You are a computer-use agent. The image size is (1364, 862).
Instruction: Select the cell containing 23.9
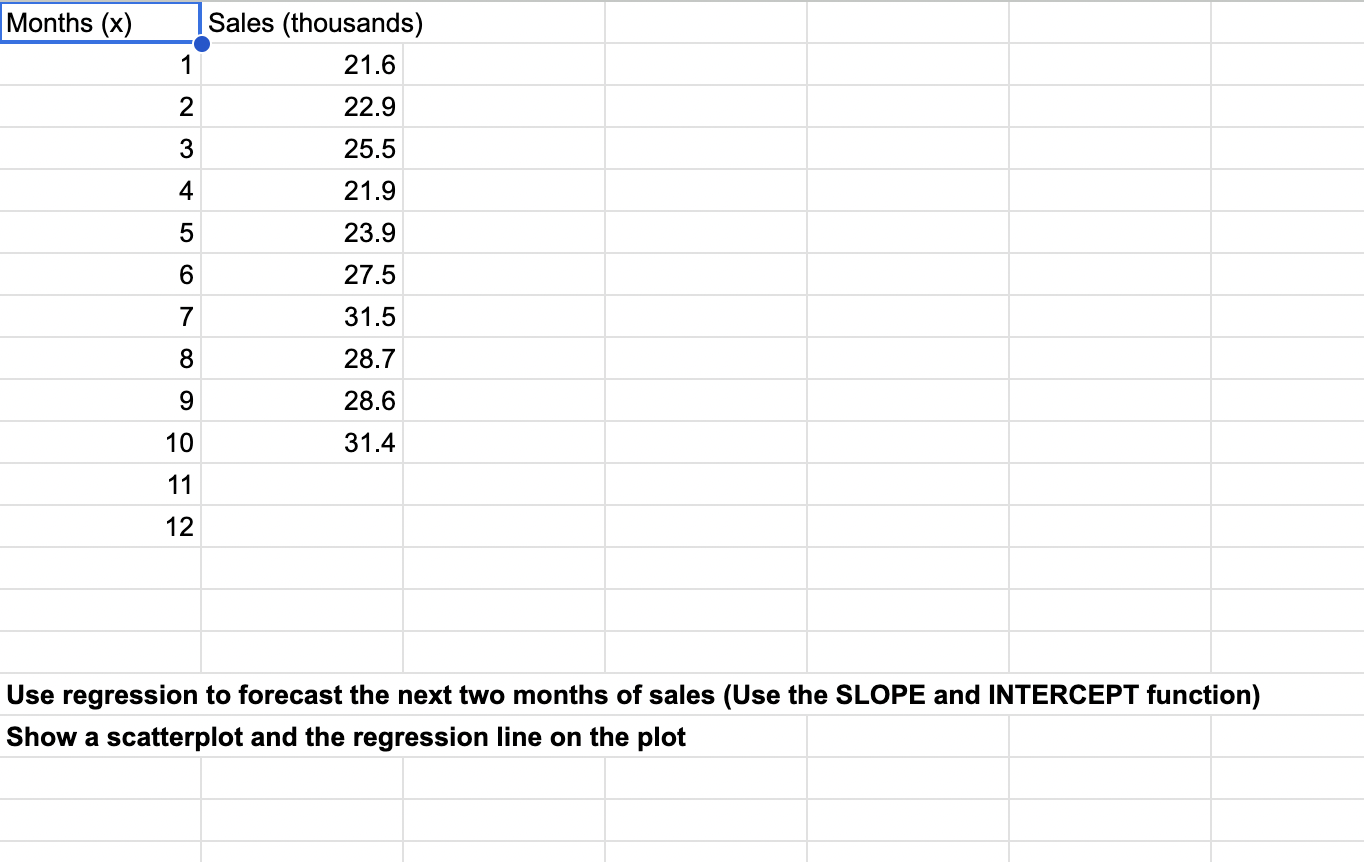[x=300, y=232]
